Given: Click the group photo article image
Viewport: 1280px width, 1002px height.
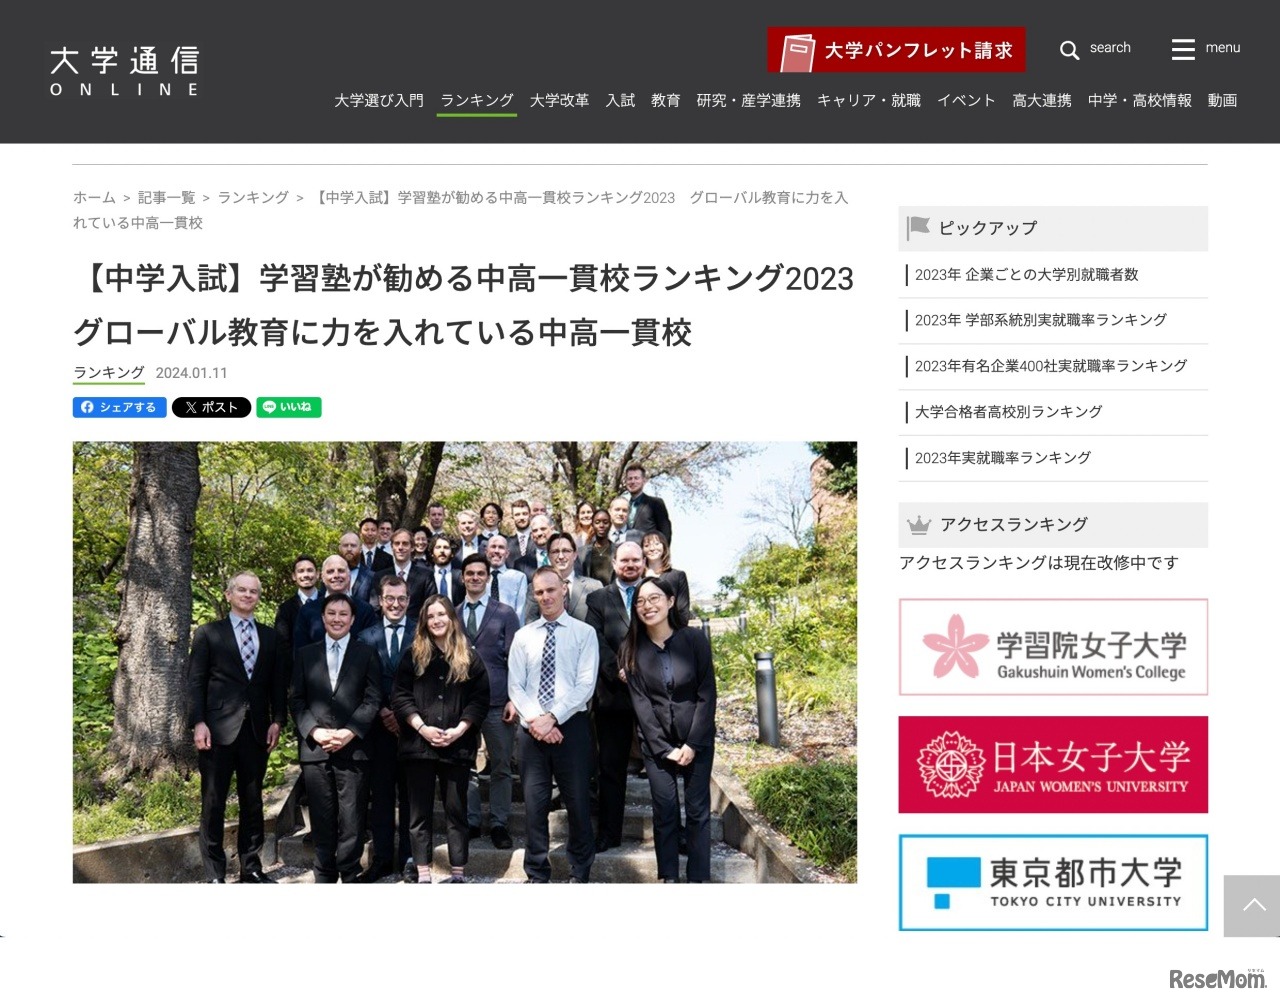Looking at the screenshot, I should click(x=465, y=662).
